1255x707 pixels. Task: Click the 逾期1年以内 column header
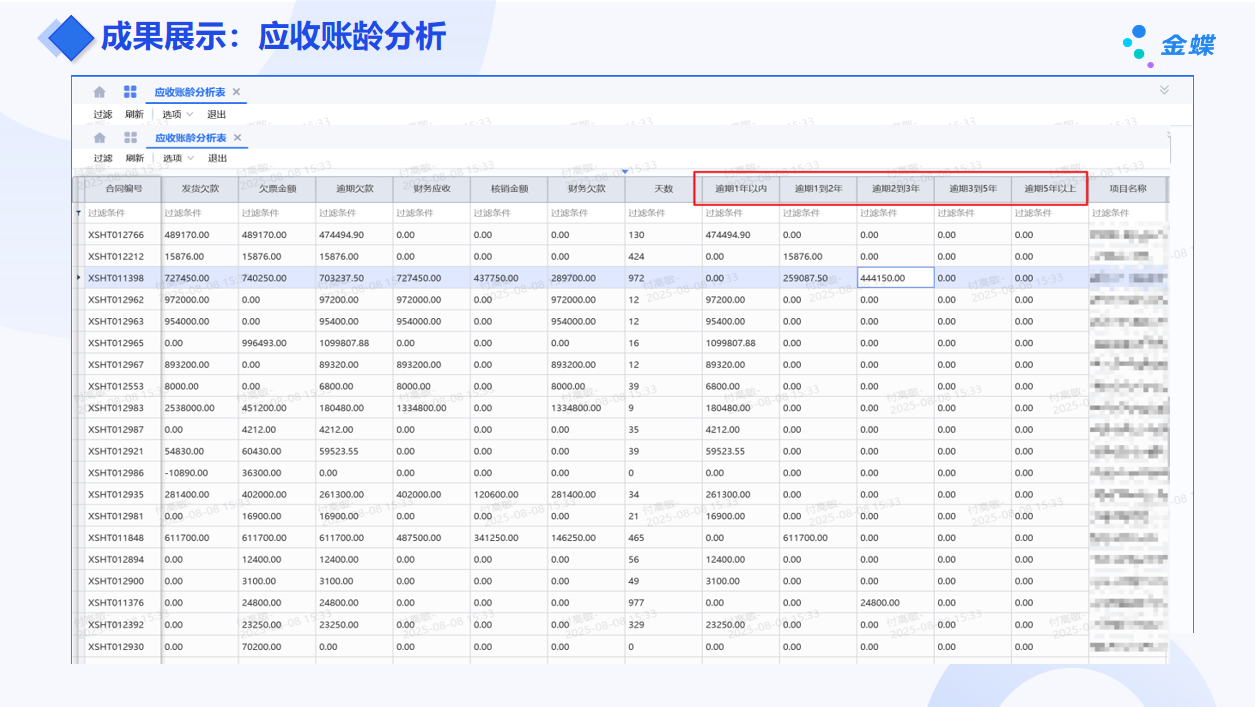pos(740,189)
